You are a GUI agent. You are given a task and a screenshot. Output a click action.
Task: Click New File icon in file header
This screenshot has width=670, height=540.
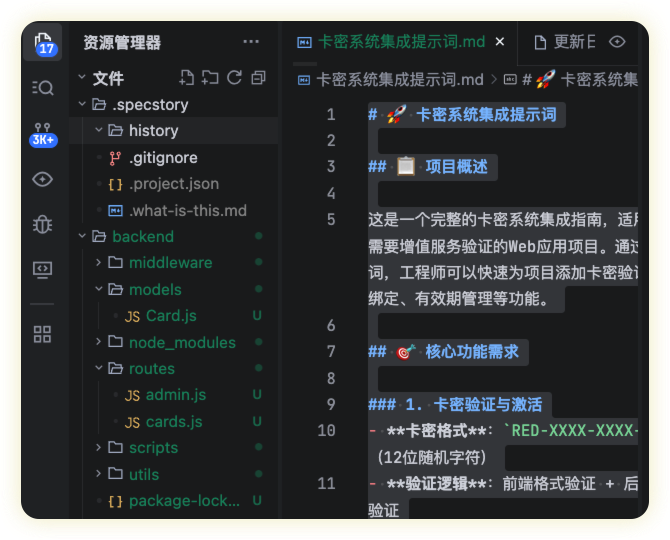coord(186,78)
